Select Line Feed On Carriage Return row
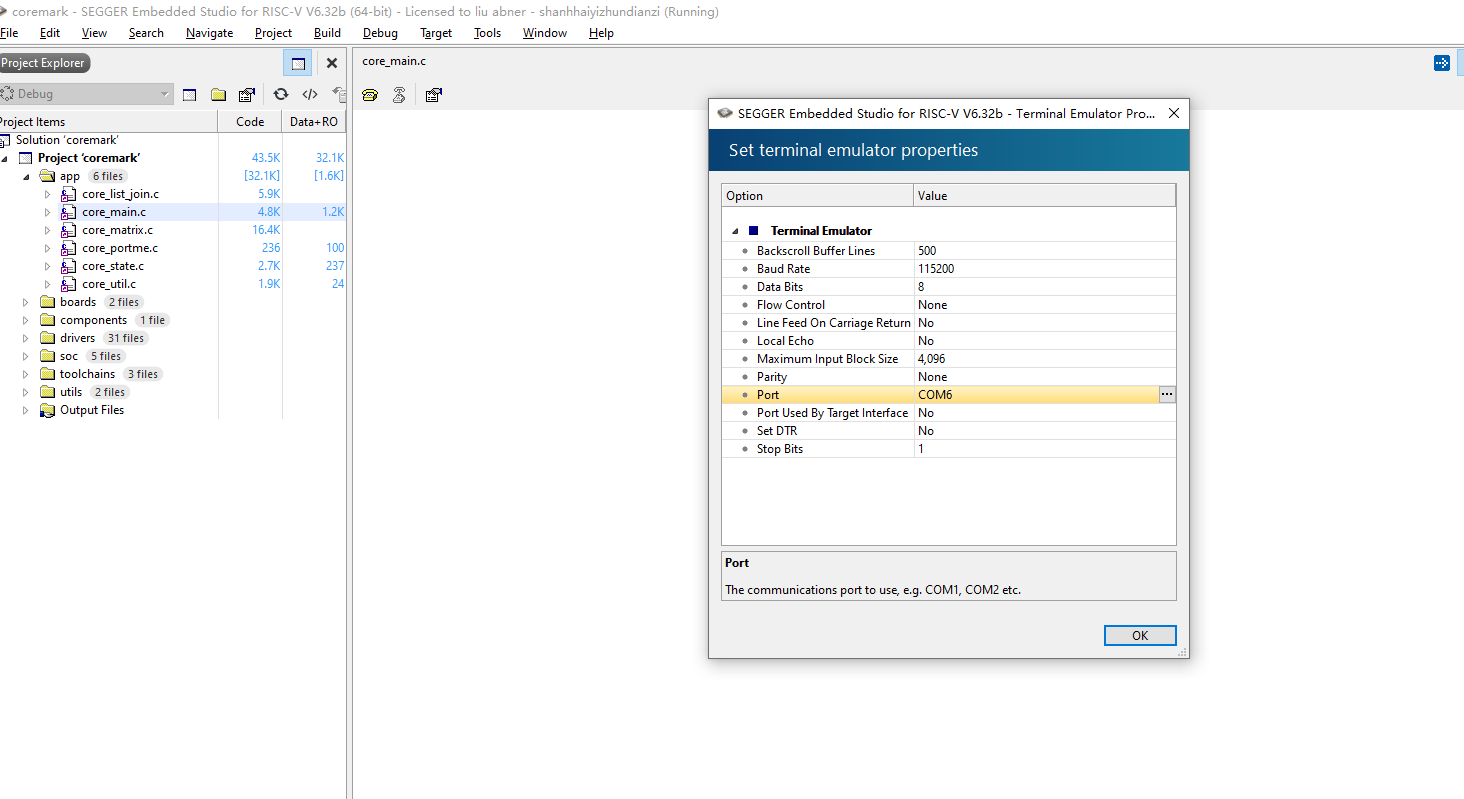The image size is (1464, 799). coord(948,323)
